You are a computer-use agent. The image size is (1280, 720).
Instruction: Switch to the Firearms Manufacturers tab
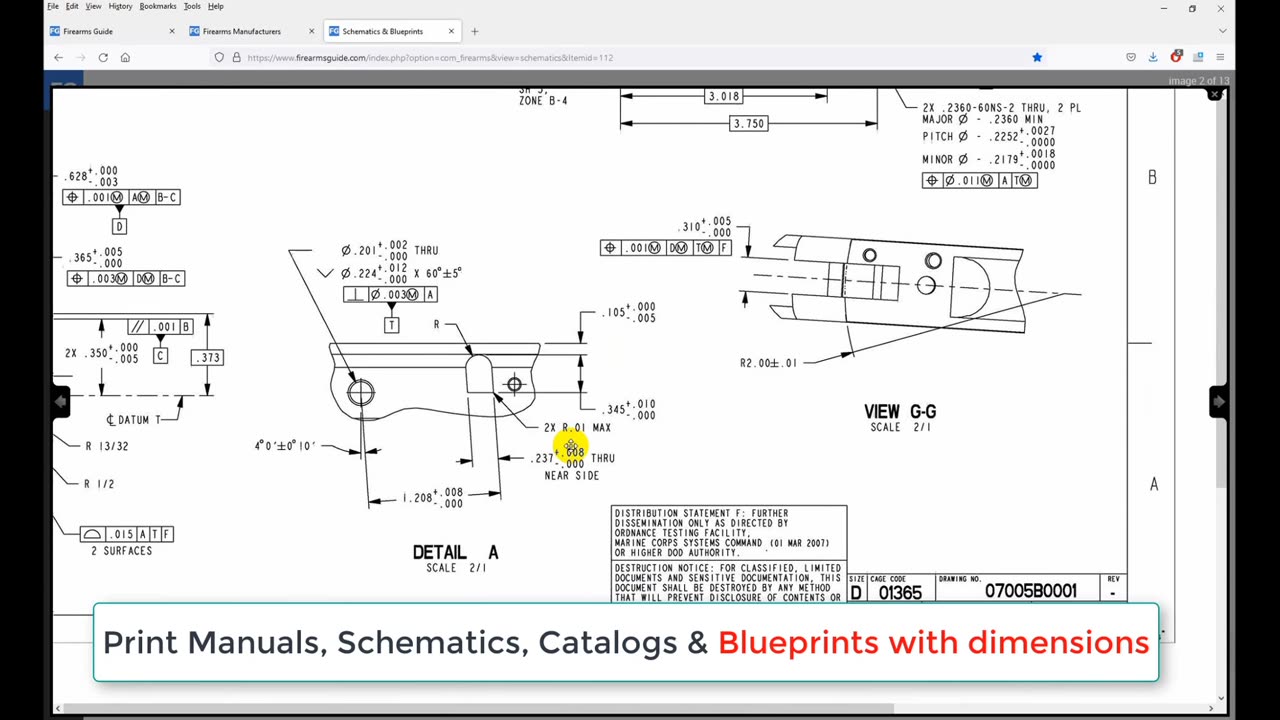(252, 31)
